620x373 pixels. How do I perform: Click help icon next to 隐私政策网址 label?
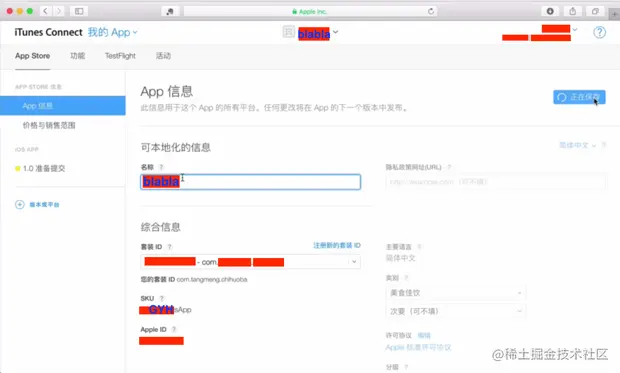pyautogui.click(x=449, y=167)
